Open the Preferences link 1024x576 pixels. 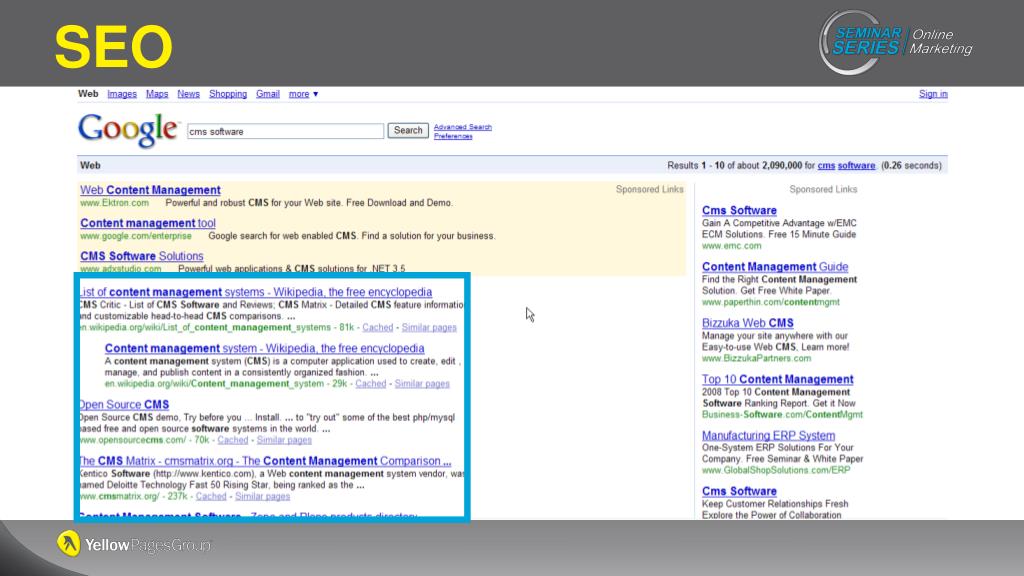[453, 136]
